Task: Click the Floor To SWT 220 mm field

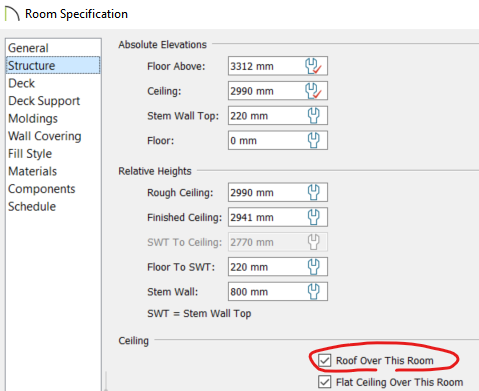Action: click(278, 267)
